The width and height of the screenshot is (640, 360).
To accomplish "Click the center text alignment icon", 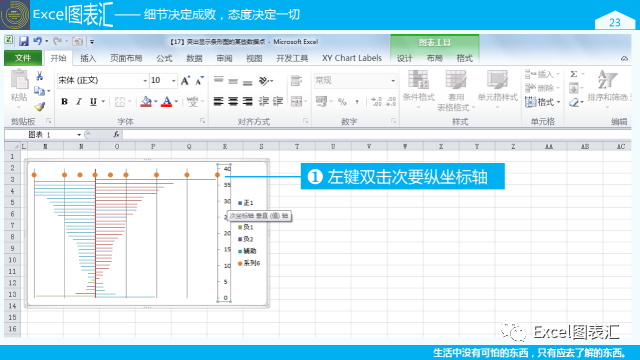I will tap(233, 101).
